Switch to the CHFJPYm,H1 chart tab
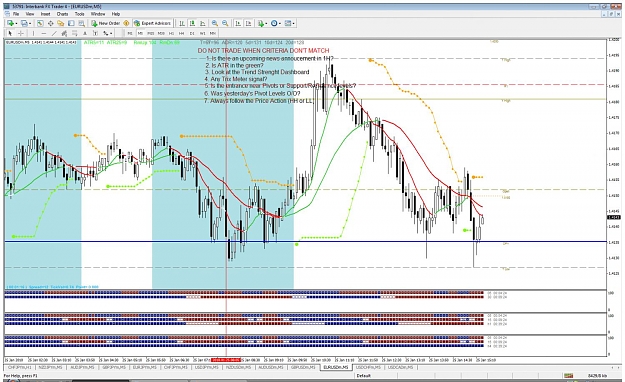Image resolution: width=625 pixels, height=382 pixels. pos(20,367)
